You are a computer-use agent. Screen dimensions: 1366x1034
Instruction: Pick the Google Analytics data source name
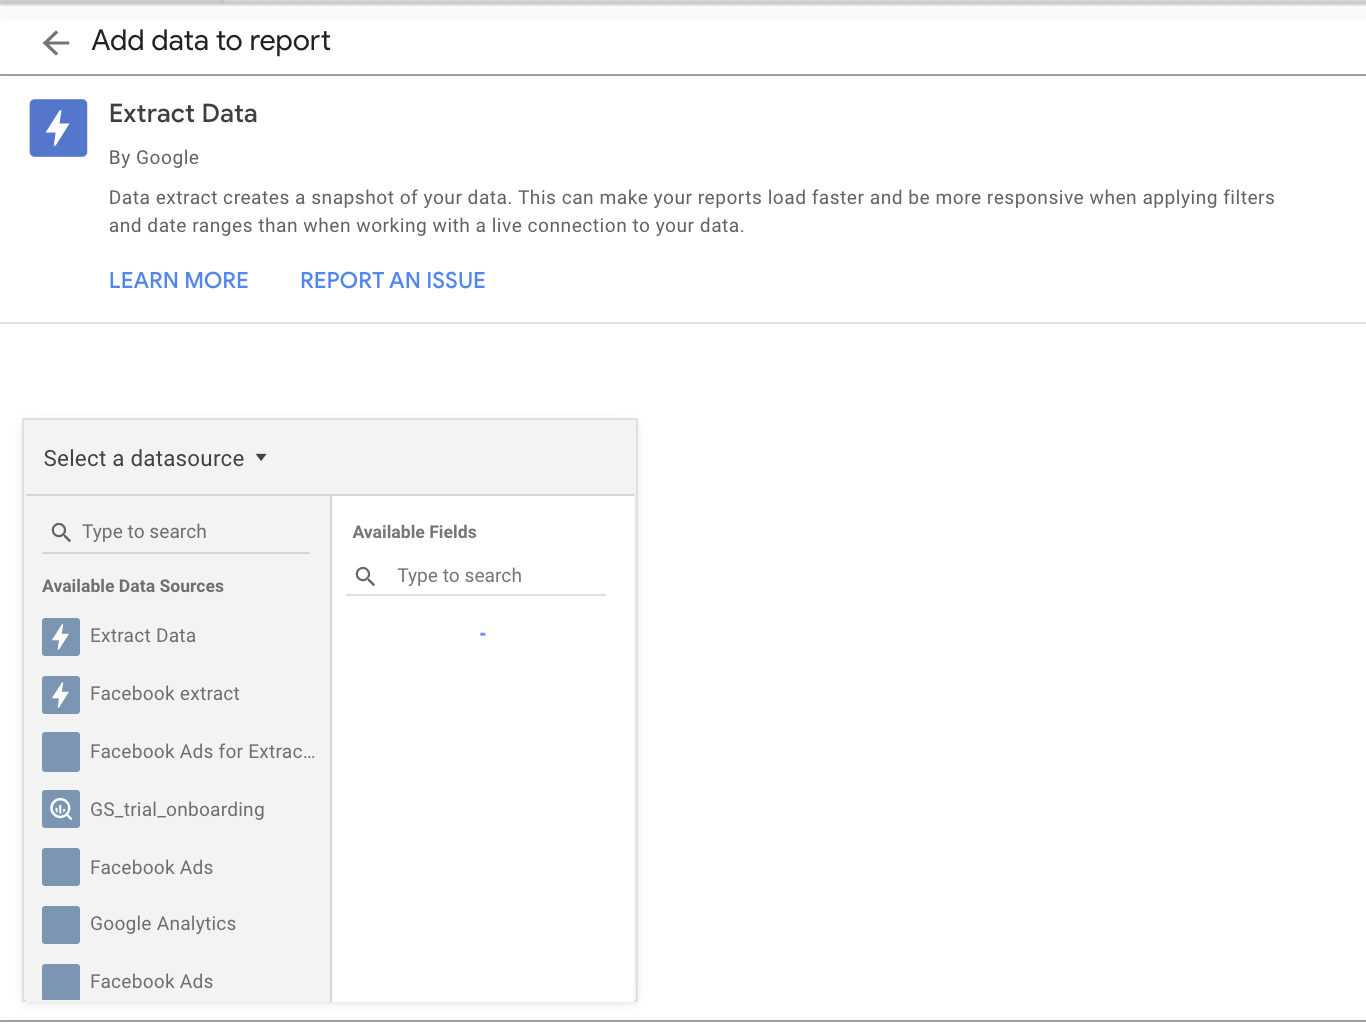163,924
